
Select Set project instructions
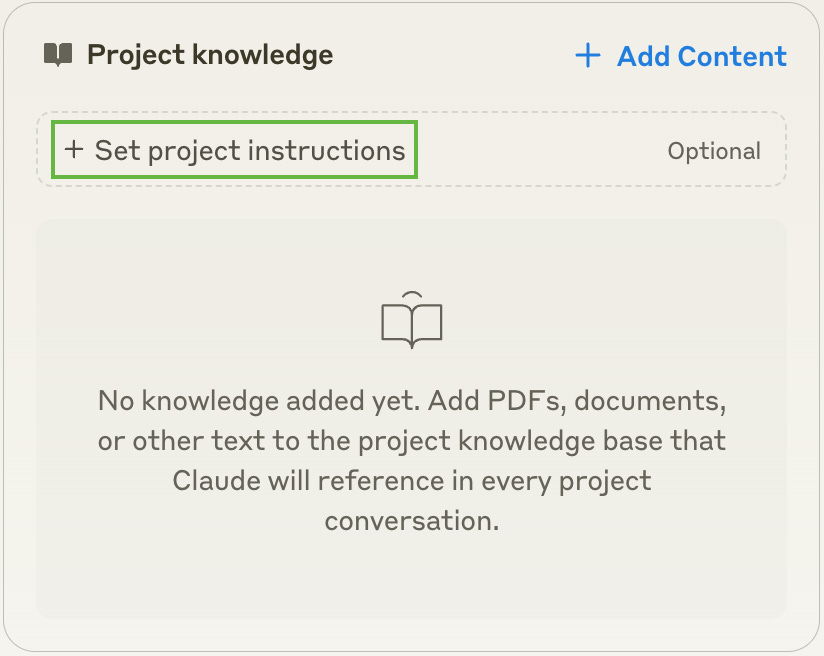pos(234,150)
